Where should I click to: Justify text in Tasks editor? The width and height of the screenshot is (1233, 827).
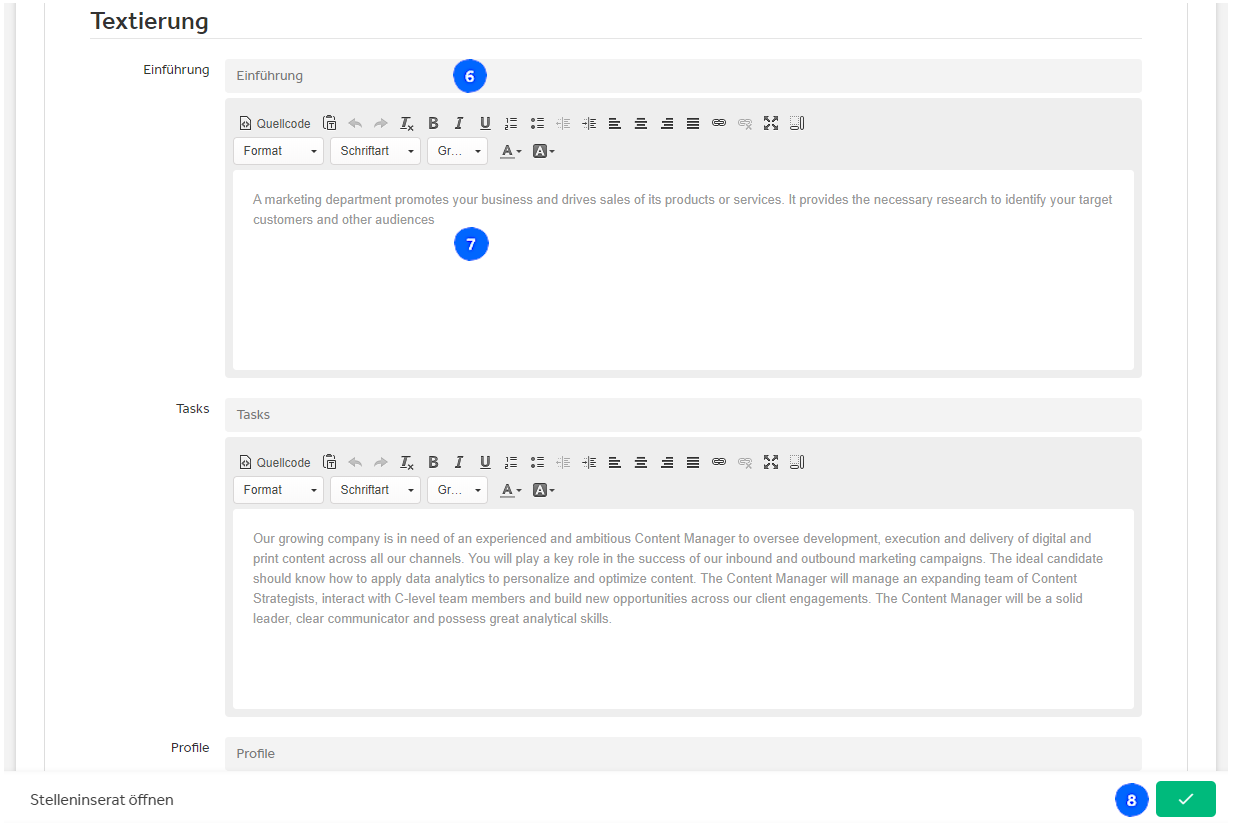[x=693, y=463]
